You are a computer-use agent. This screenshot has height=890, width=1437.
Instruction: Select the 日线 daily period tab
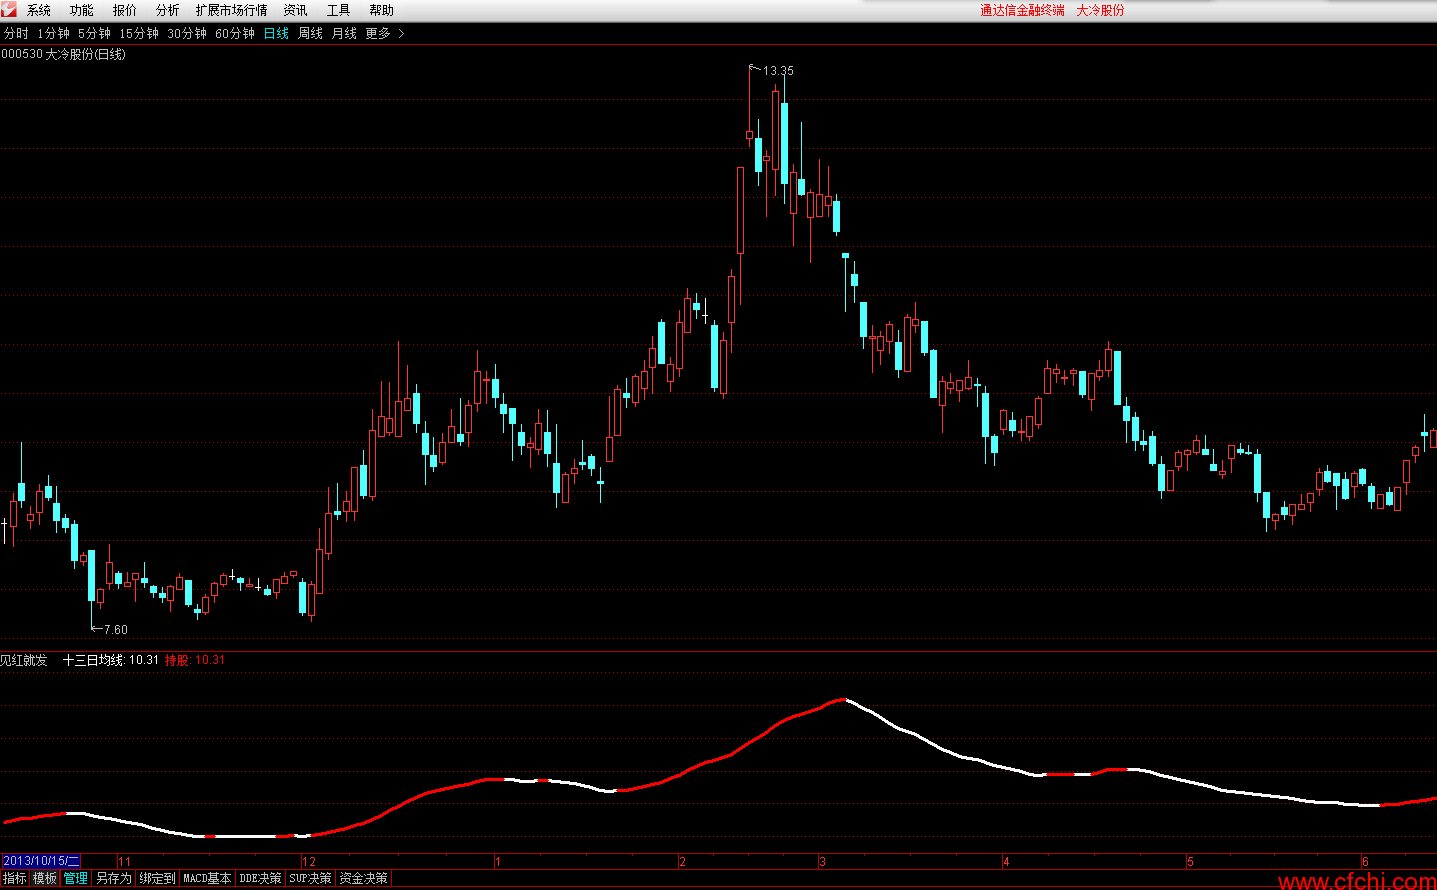[x=276, y=34]
